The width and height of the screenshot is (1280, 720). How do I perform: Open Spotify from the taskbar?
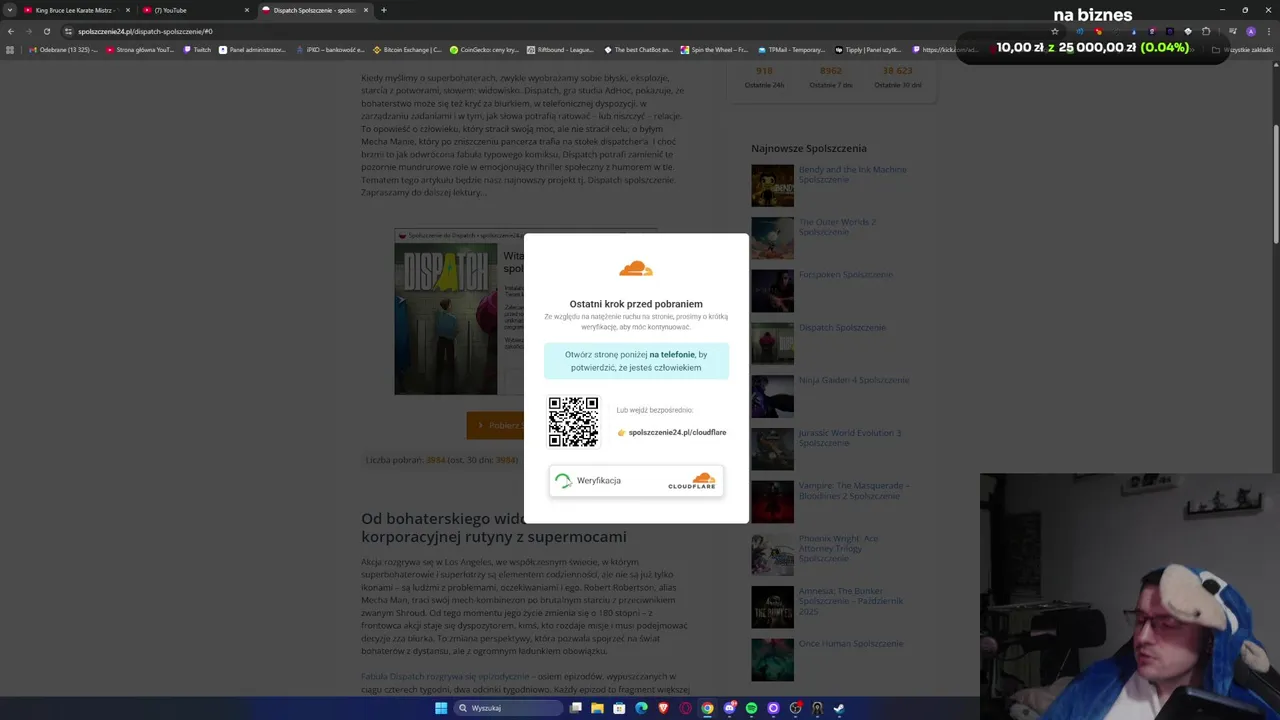[751, 708]
